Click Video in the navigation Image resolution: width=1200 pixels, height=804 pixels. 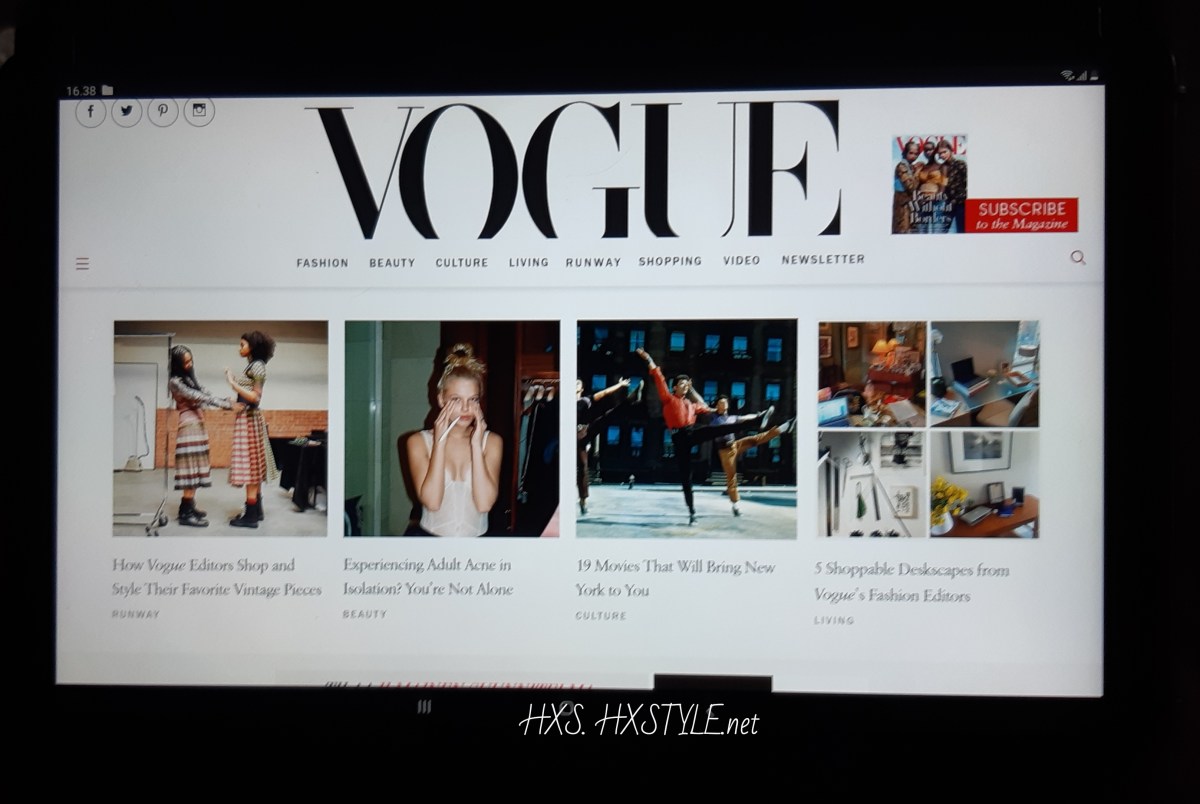[x=741, y=260]
